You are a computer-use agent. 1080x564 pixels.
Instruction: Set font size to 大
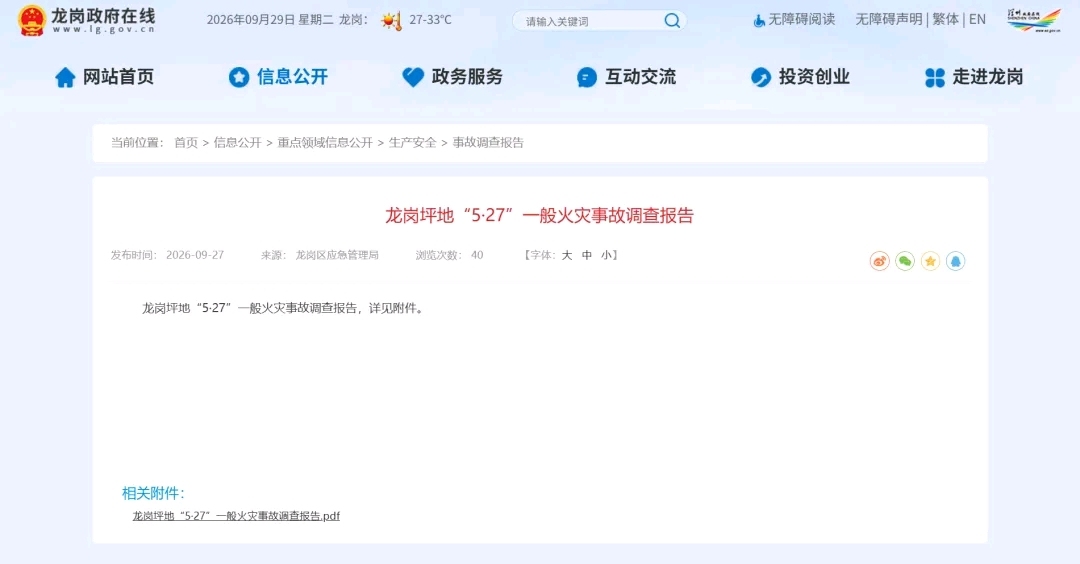pos(567,255)
